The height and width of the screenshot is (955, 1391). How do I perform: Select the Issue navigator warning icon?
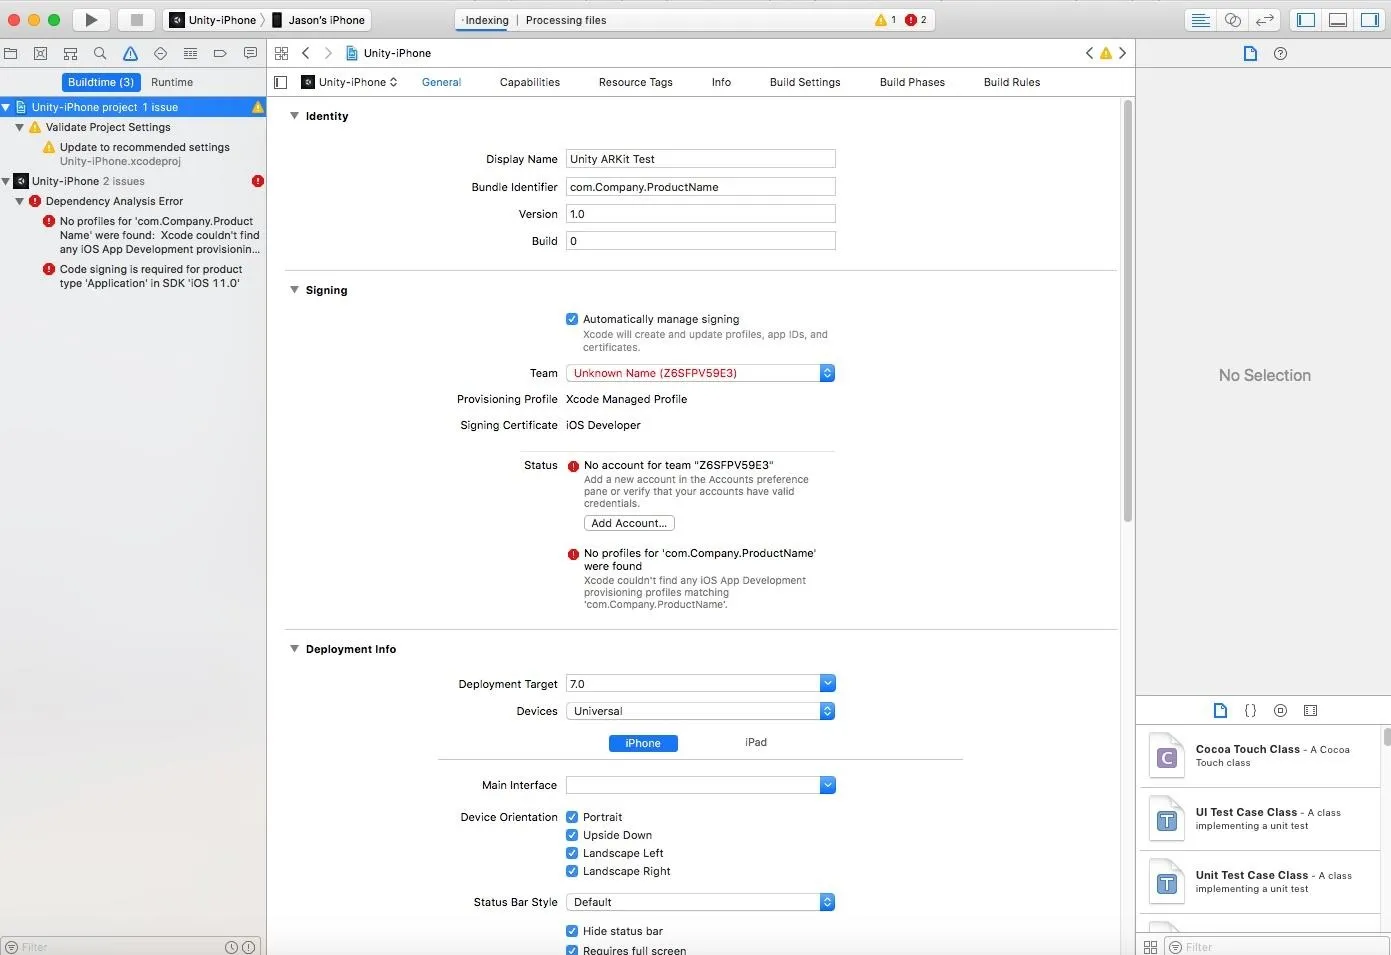130,53
